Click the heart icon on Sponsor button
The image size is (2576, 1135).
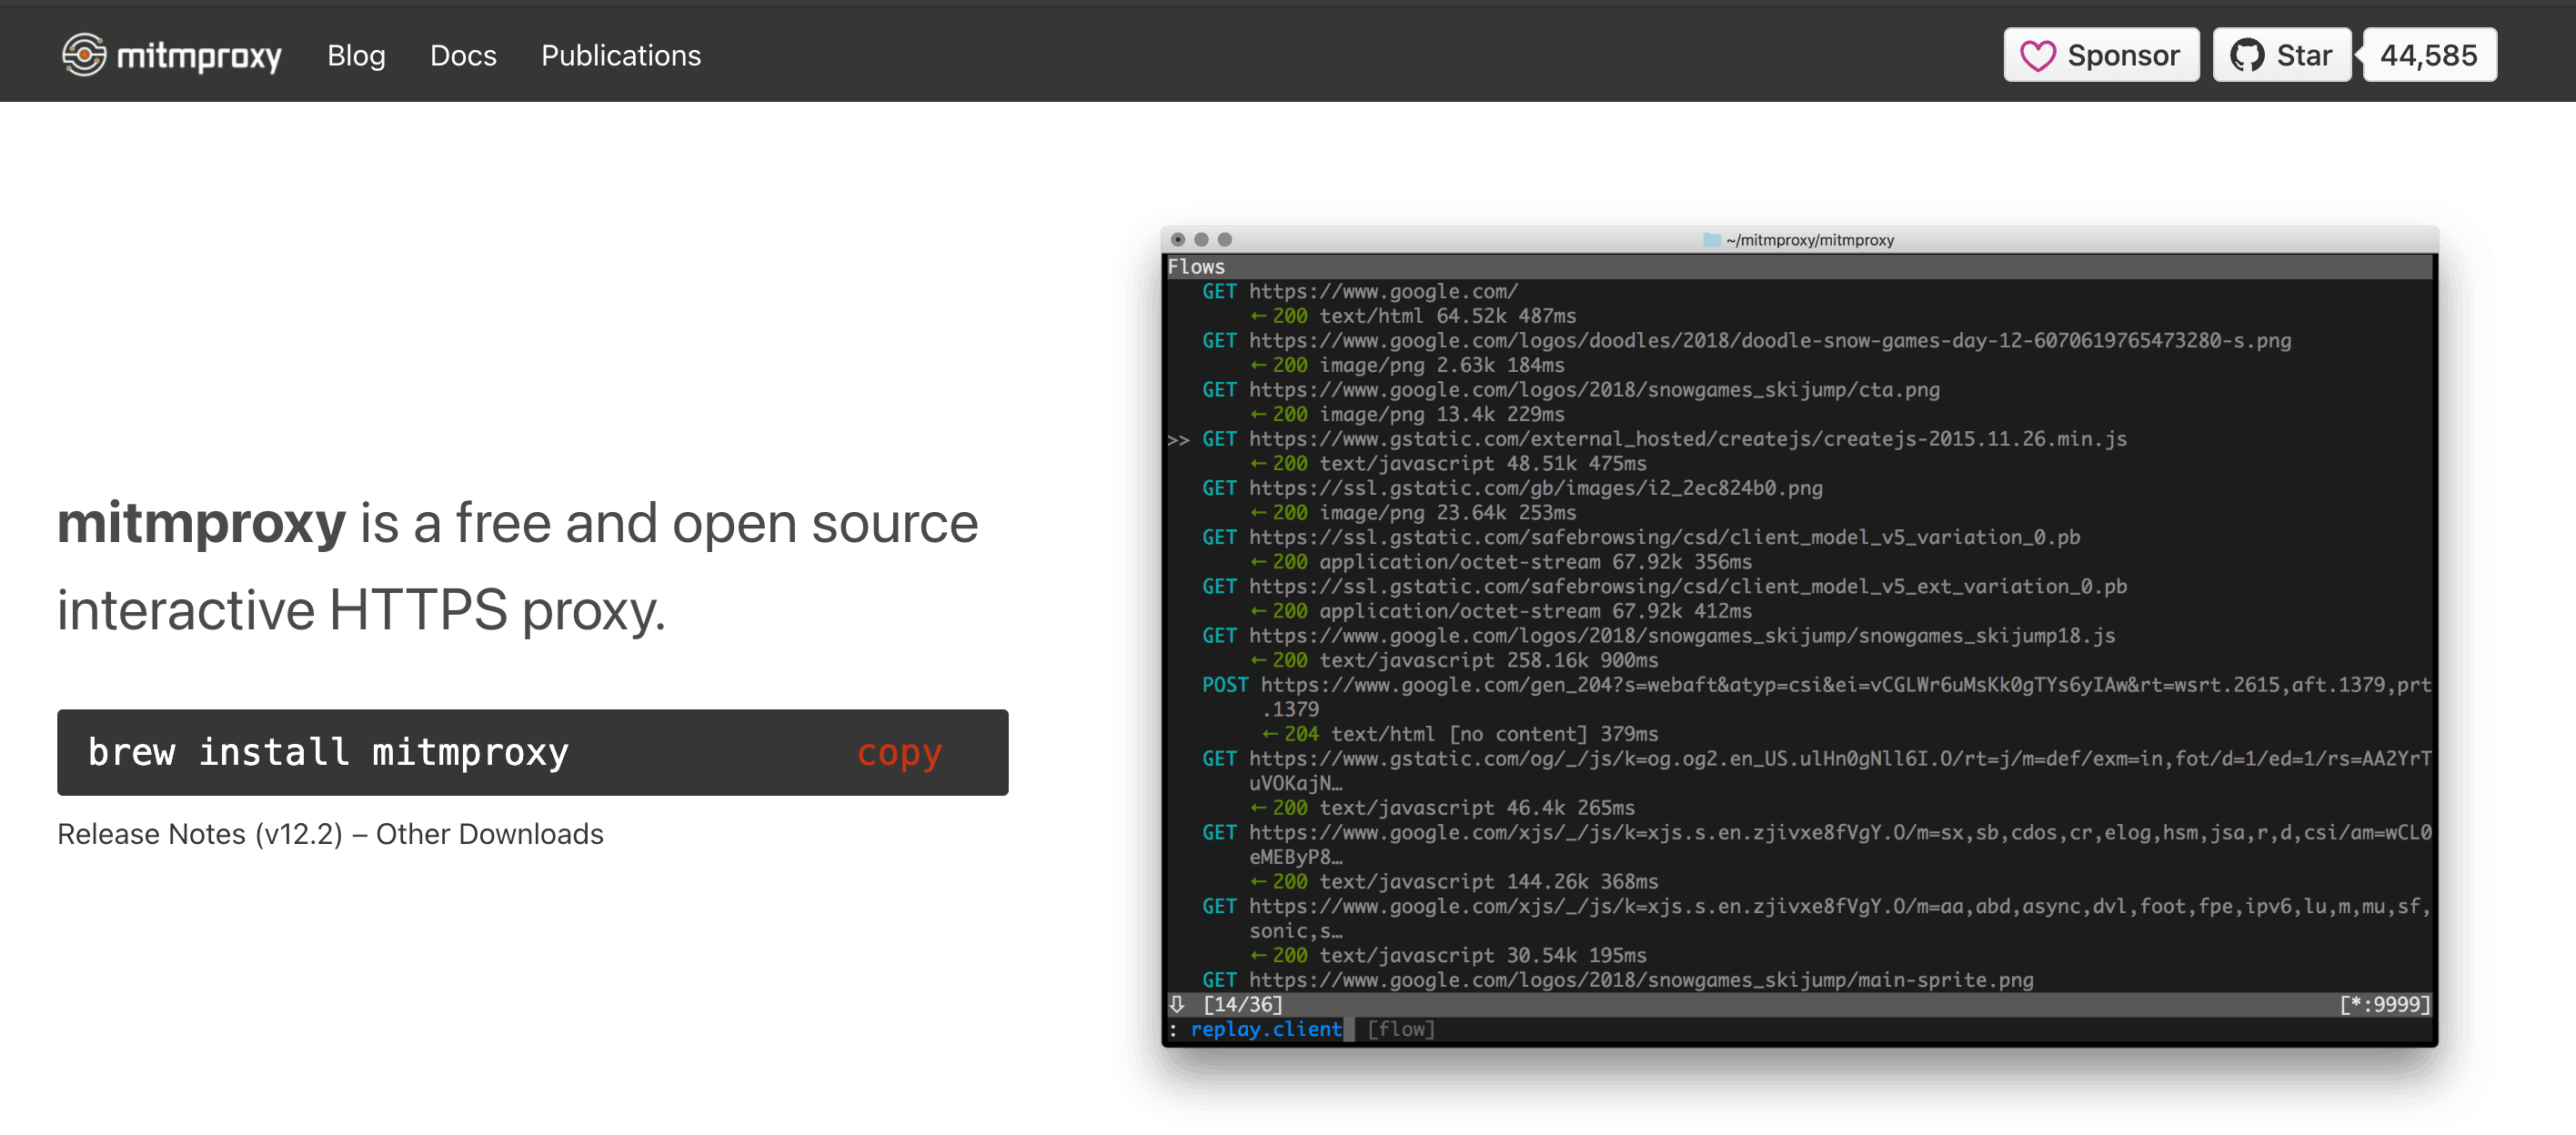(2037, 55)
